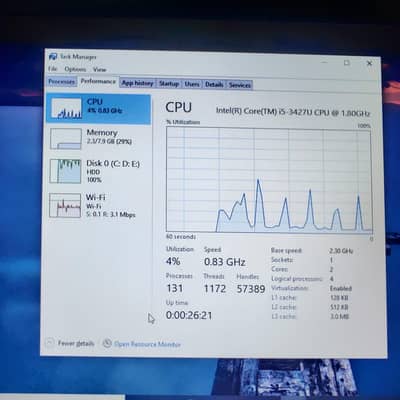Select the CPU mini graph thumbnail
This screenshot has height=400, width=400.
pyautogui.click(x=66, y=108)
